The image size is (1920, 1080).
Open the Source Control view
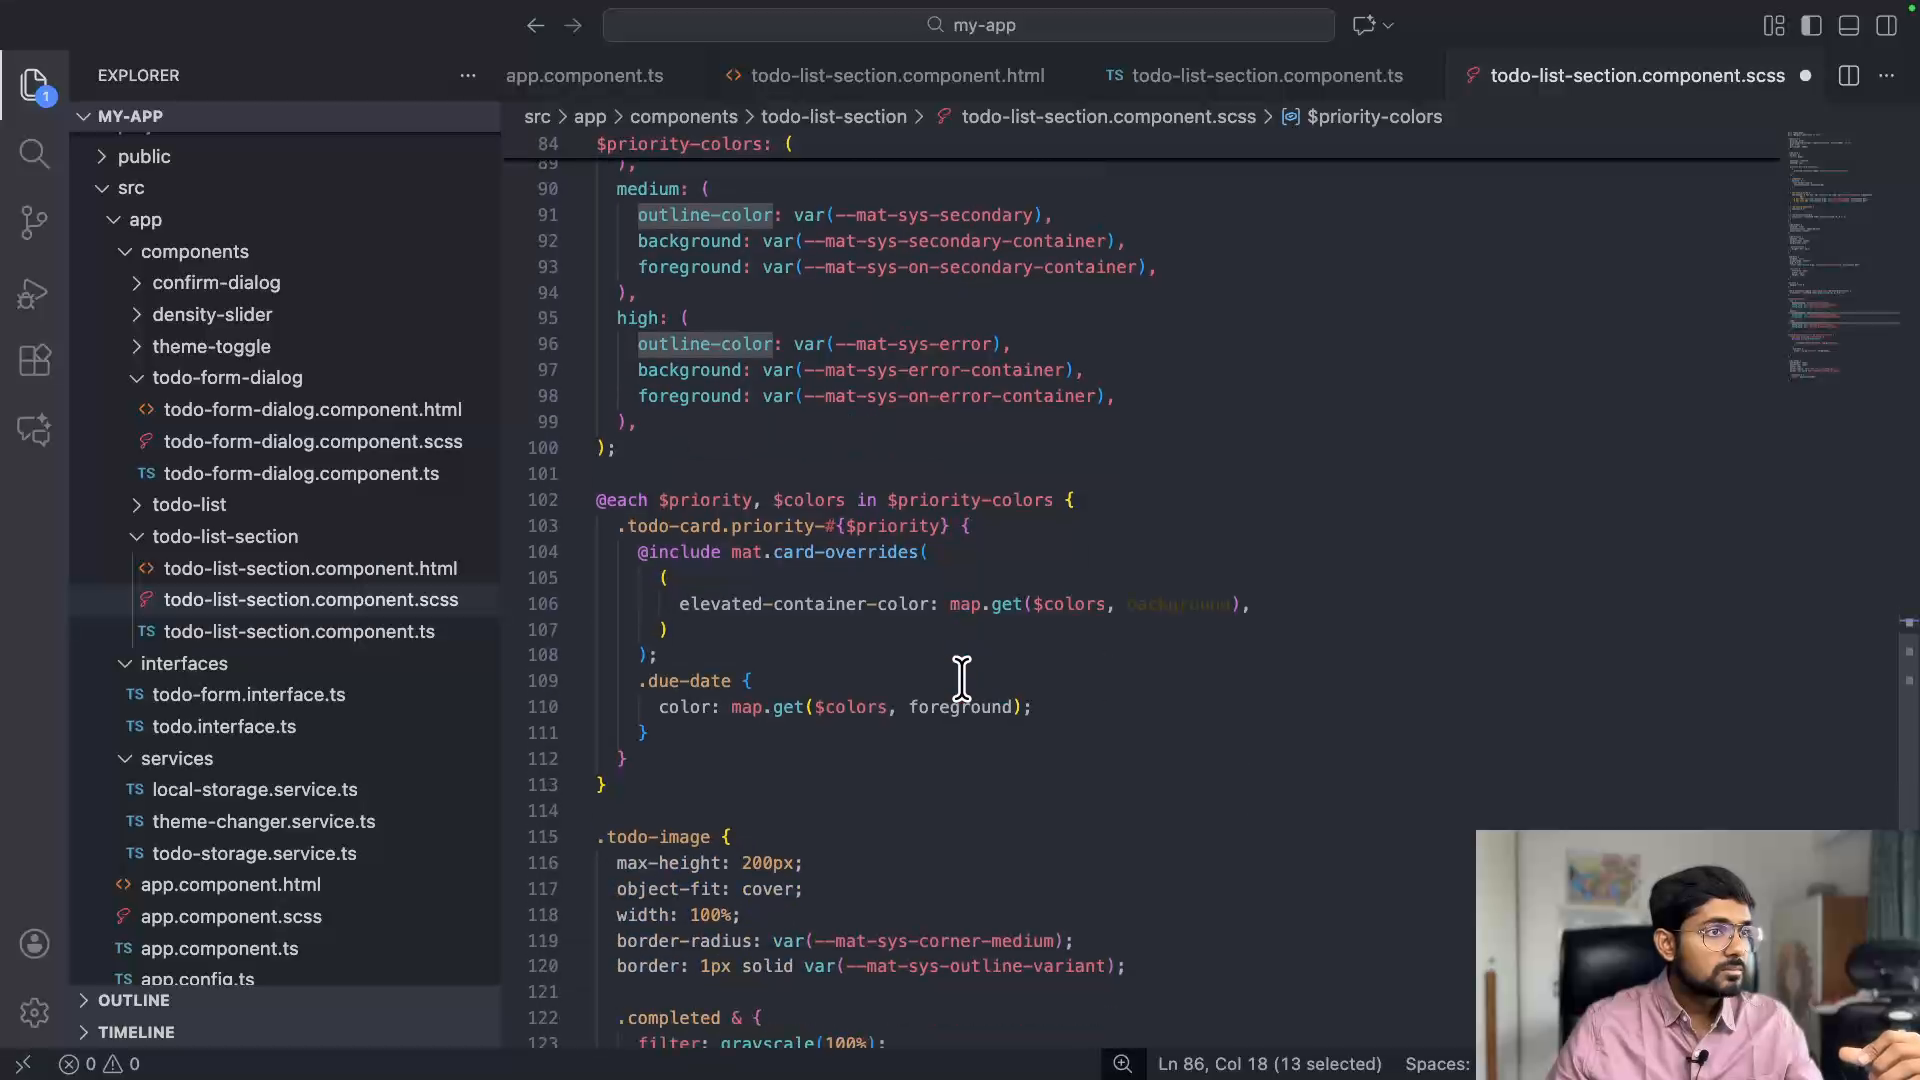(x=34, y=222)
